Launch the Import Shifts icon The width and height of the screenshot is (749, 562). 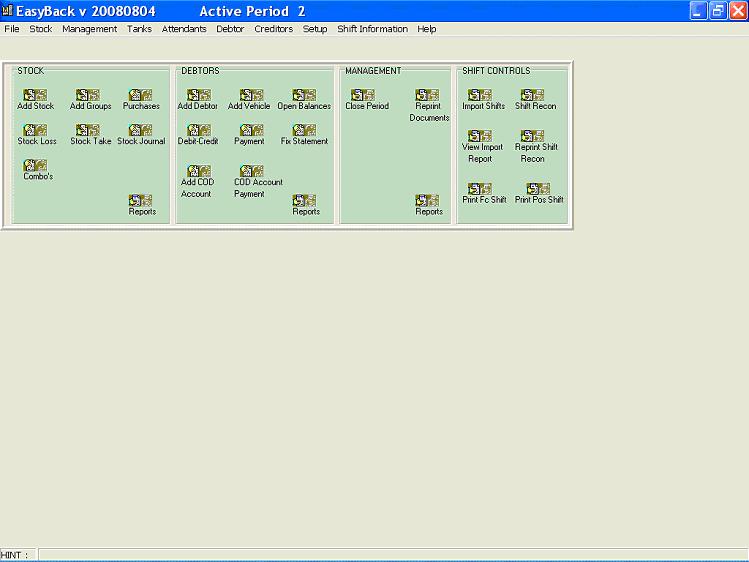(x=480, y=95)
